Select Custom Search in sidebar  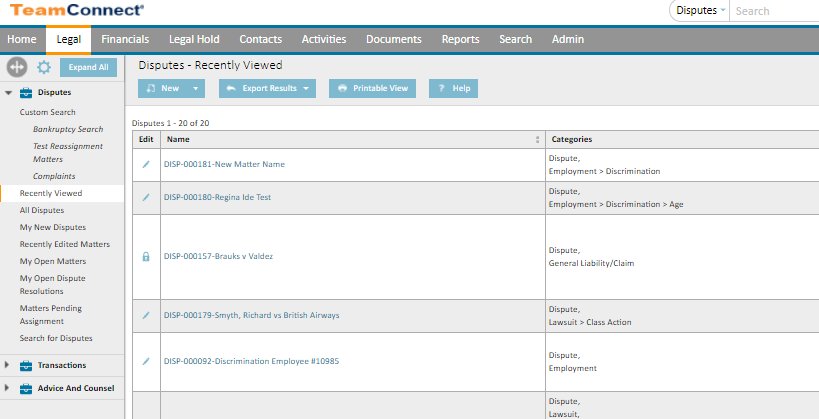pyautogui.click(x=48, y=112)
